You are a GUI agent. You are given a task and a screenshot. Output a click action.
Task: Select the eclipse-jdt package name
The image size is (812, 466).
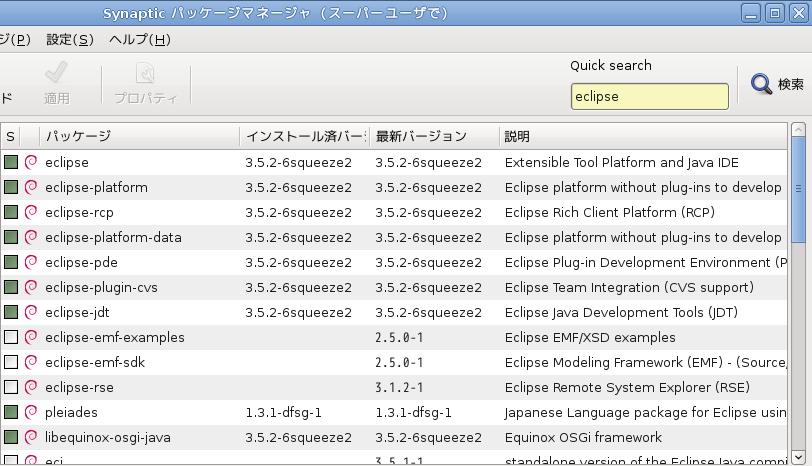[x=77, y=312]
